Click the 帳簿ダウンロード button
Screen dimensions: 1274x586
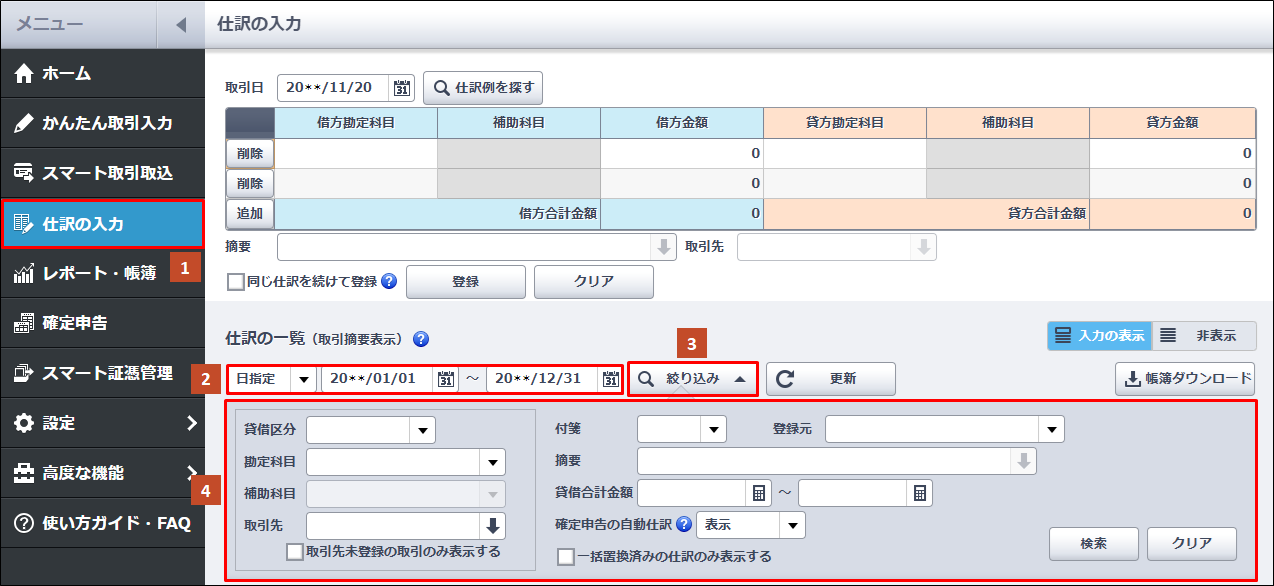1184,379
